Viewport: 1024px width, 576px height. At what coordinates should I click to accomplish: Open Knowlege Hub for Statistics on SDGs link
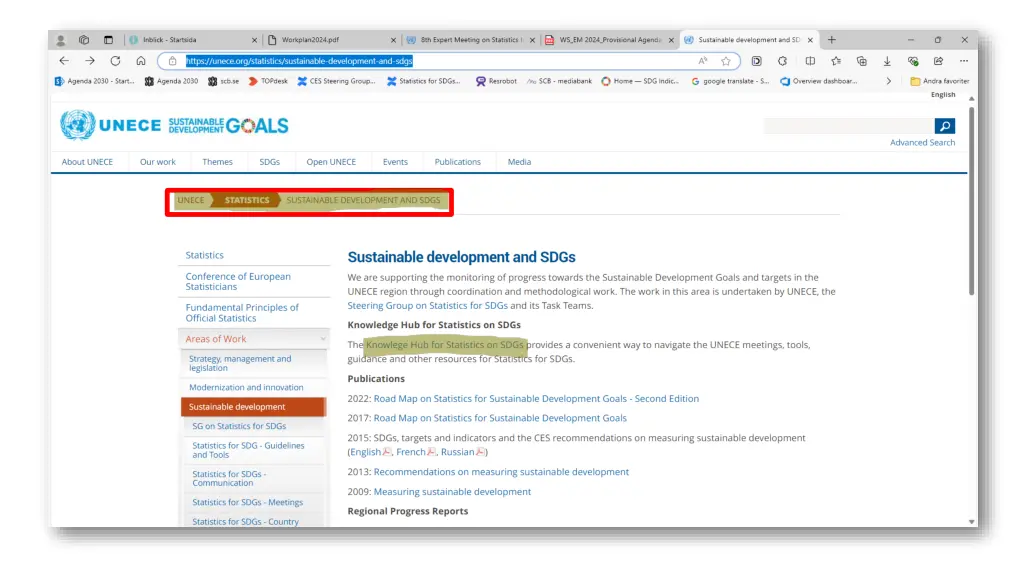pyautogui.click(x=445, y=345)
